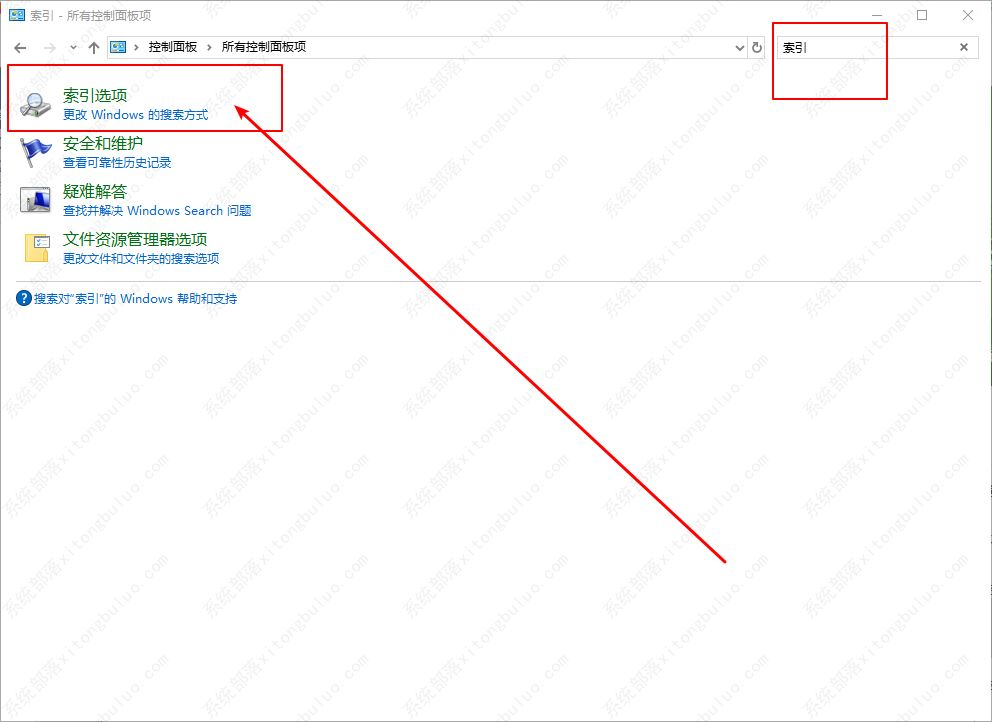
Task: Clear the search box with the X
Action: pos(964,47)
